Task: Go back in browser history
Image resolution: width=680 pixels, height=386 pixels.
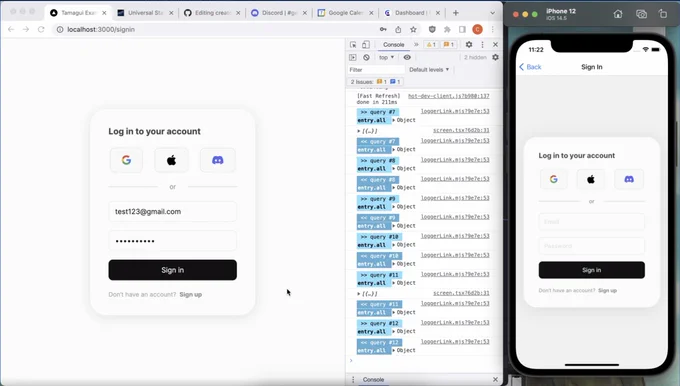Action: click(11, 29)
